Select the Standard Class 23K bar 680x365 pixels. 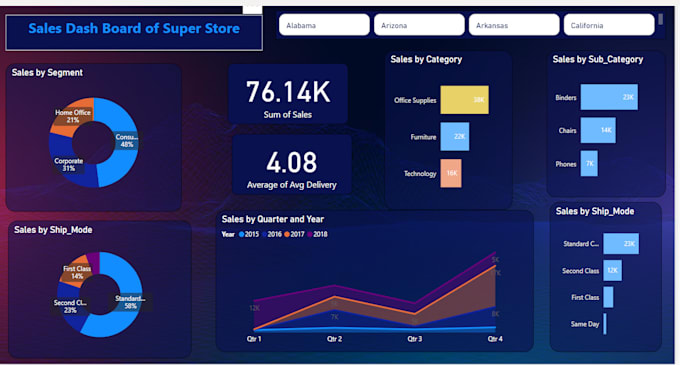tap(621, 244)
